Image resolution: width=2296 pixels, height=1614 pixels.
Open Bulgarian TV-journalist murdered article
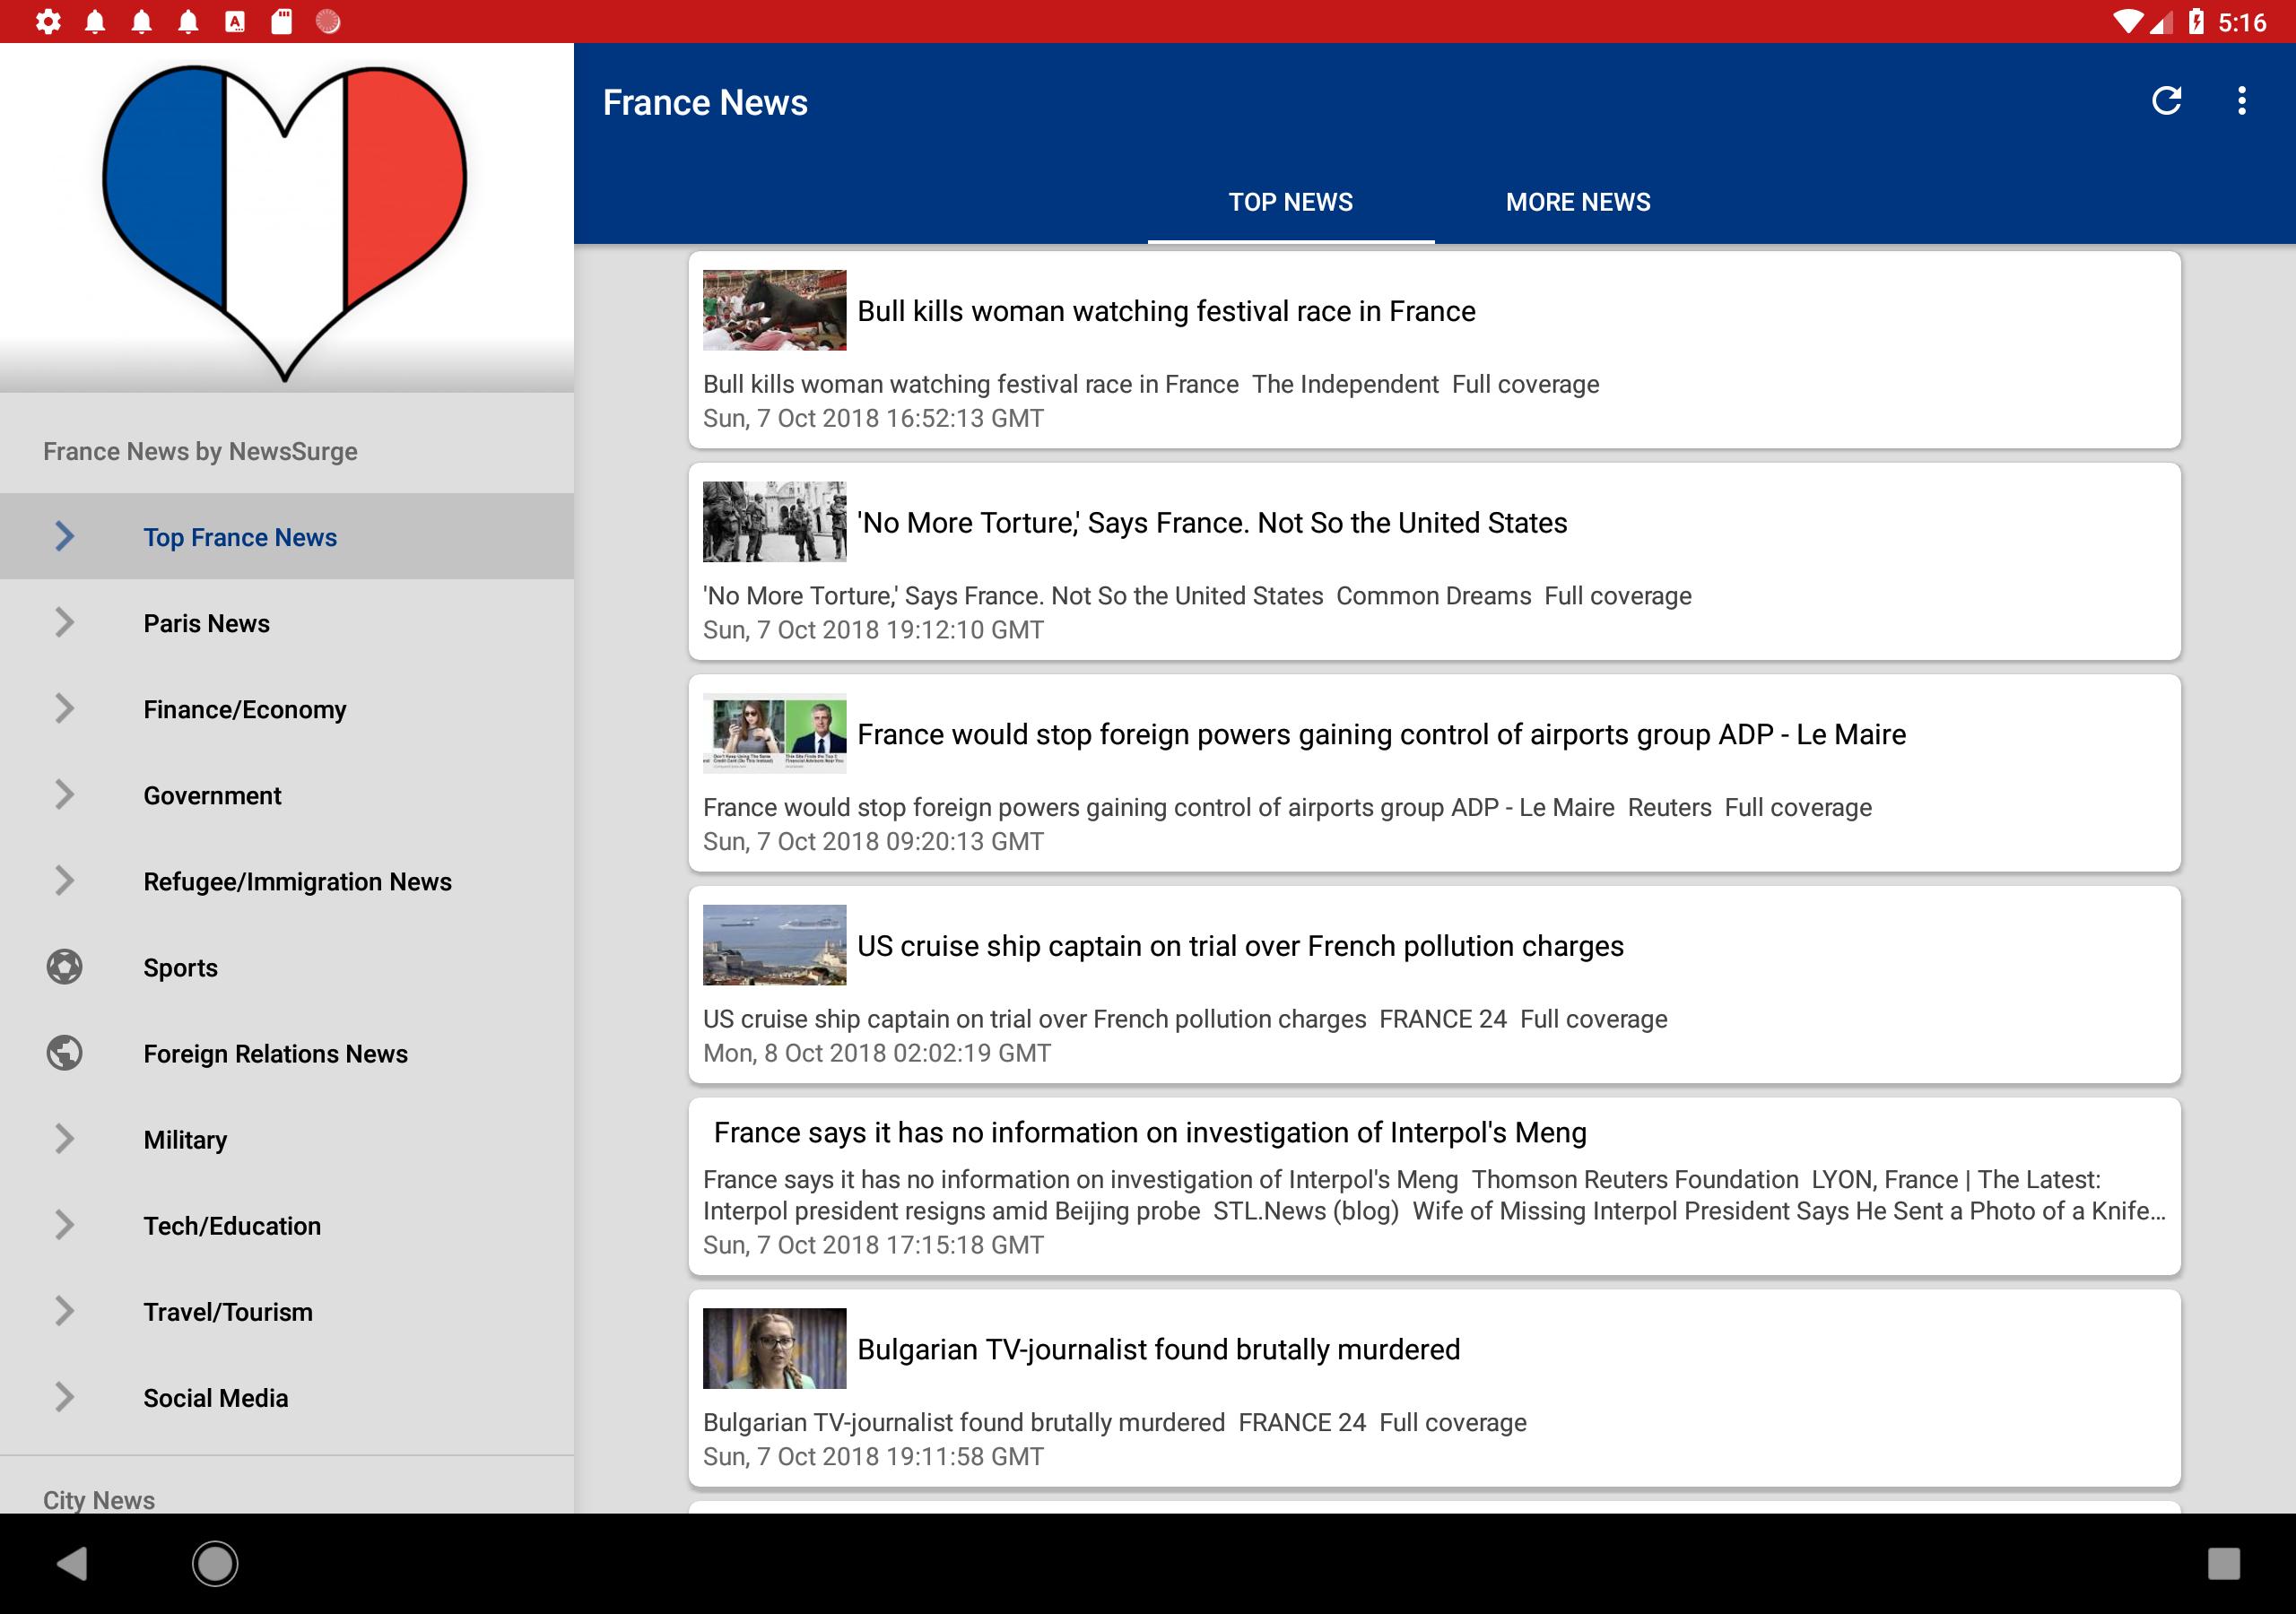click(1434, 1387)
